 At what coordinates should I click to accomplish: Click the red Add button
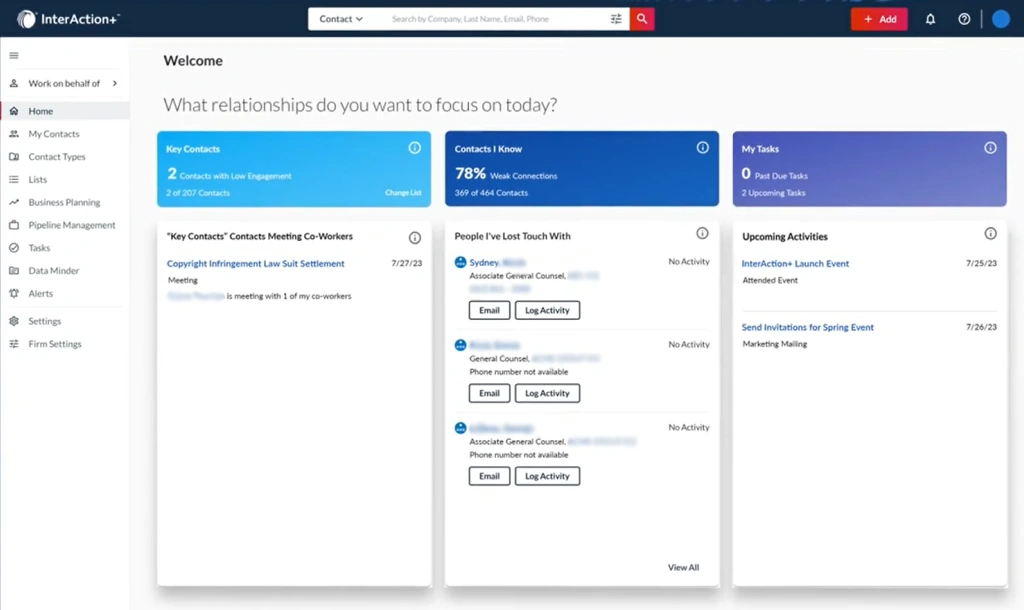879,19
